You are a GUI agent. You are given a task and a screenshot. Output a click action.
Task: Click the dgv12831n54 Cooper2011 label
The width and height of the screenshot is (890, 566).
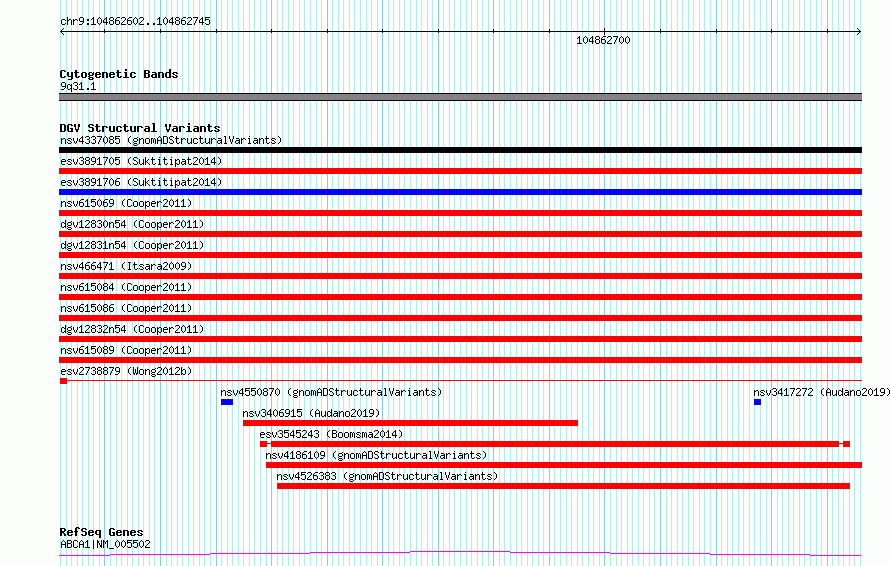[132, 245]
